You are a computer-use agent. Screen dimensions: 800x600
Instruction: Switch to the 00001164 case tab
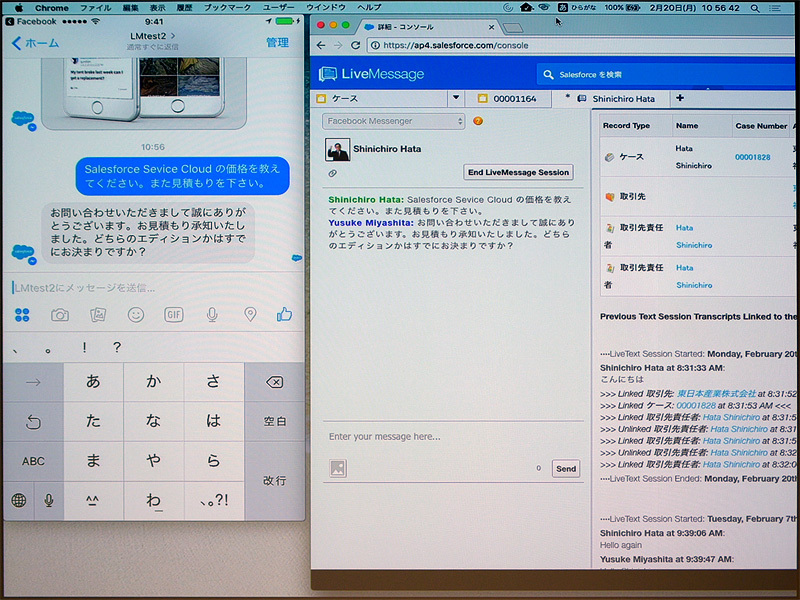(x=508, y=98)
